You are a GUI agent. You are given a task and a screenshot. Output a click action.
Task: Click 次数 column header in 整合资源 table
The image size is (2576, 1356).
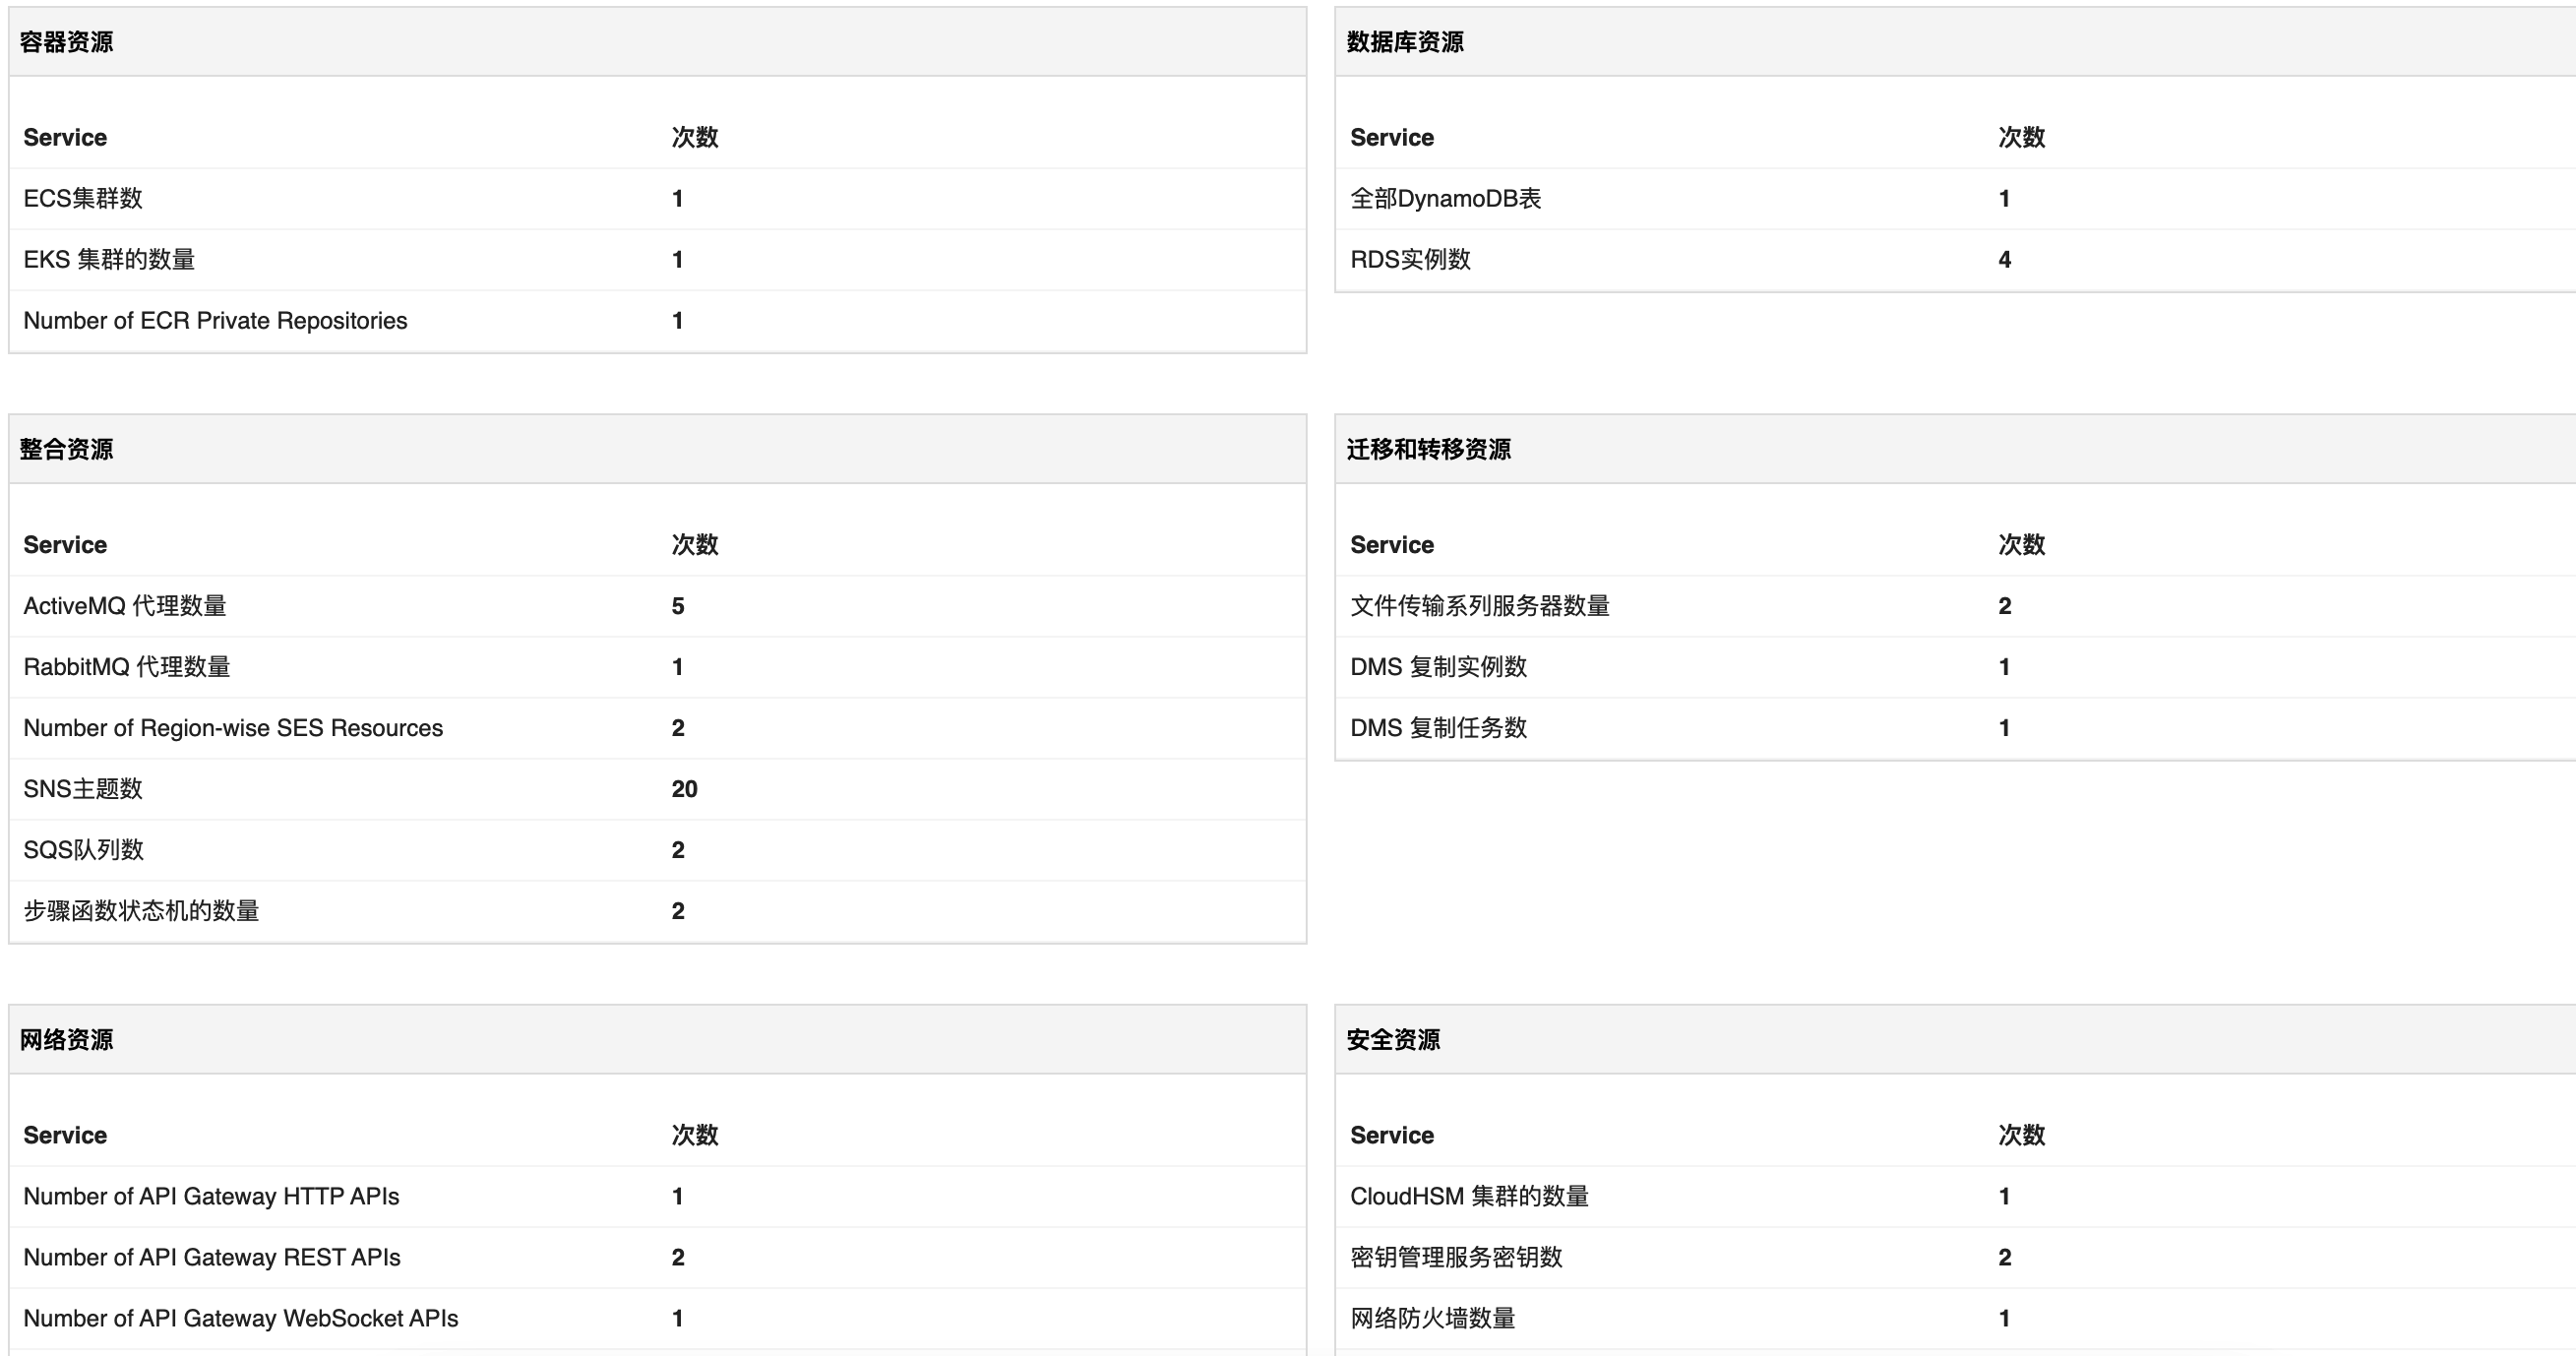pos(695,544)
